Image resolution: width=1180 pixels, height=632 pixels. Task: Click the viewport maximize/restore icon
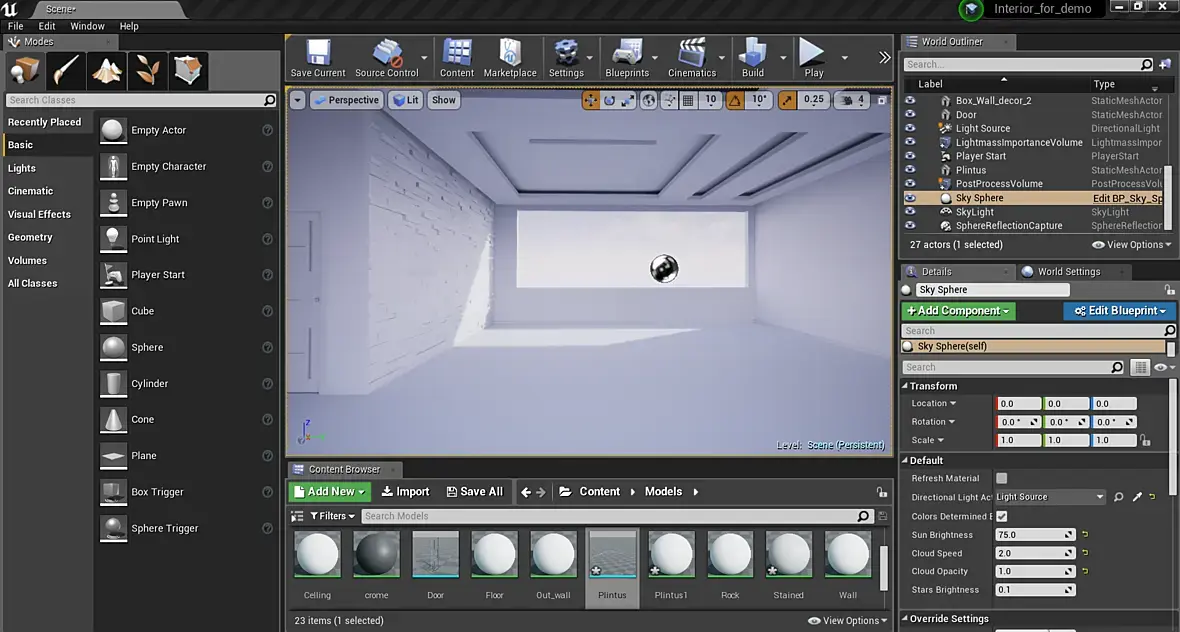pos(882,100)
